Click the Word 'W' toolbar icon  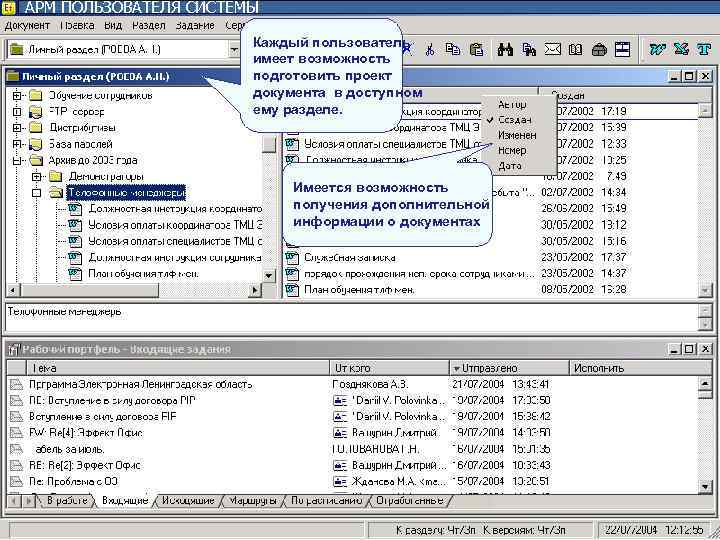pyautogui.click(x=658, y=49)
